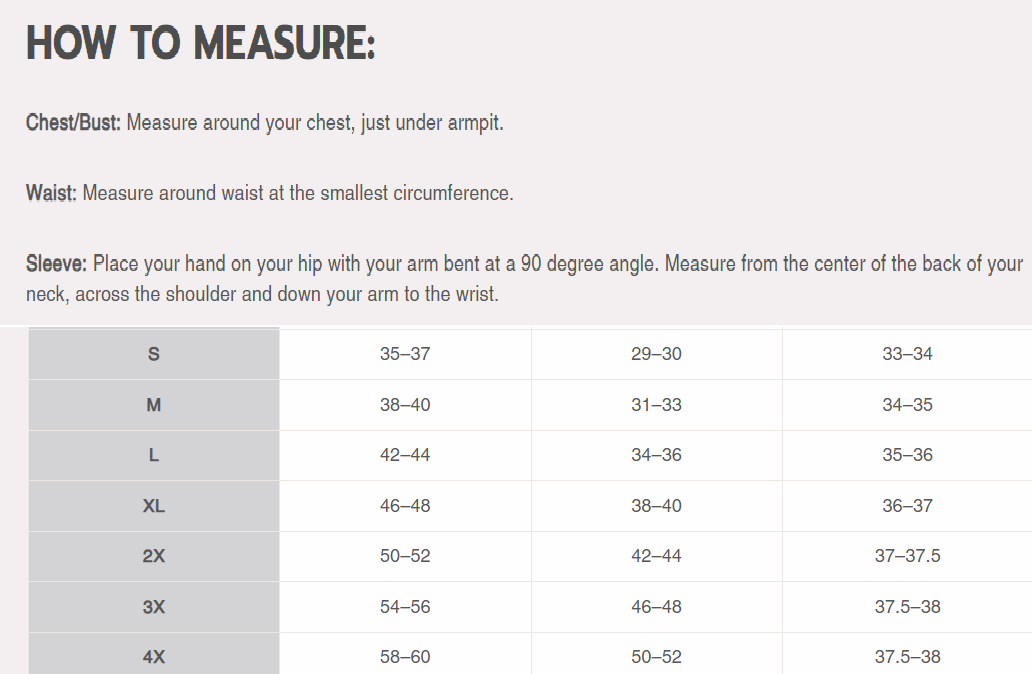Select the 2X size row header
This screenshot has height=674, width=1032.
click(x=154, y=556)
